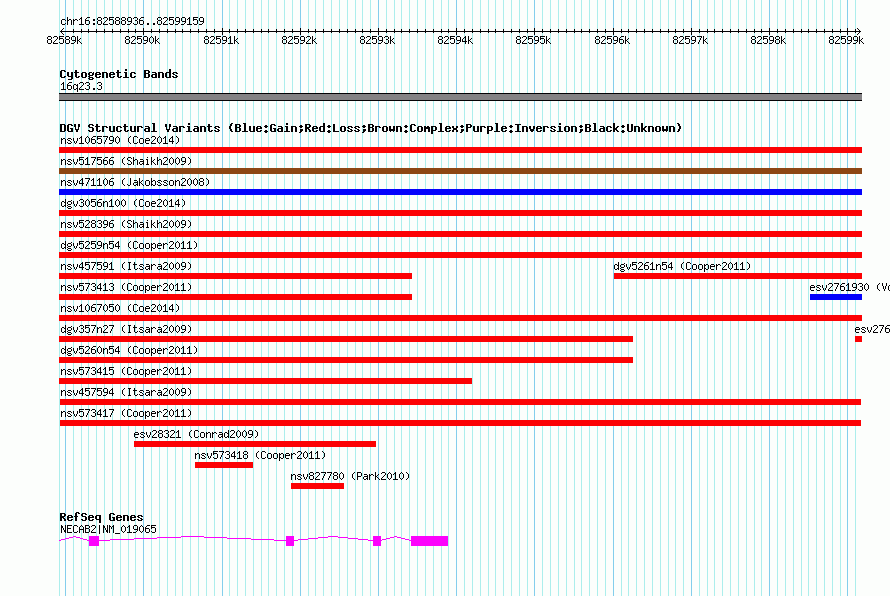The height and width of the screenshot is (596, 890).
Task: Click the 82597k ruler label
Action: click(690, 40)
